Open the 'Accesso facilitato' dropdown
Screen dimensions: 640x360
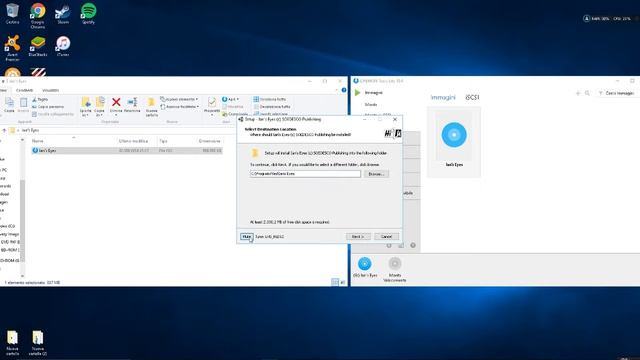[x=180, y=107]
